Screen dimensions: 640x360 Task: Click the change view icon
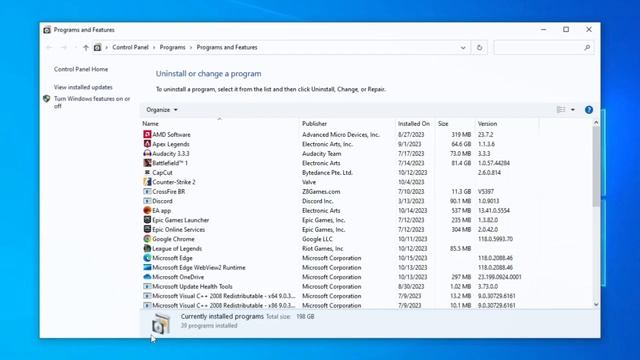(x=561, y=110)
